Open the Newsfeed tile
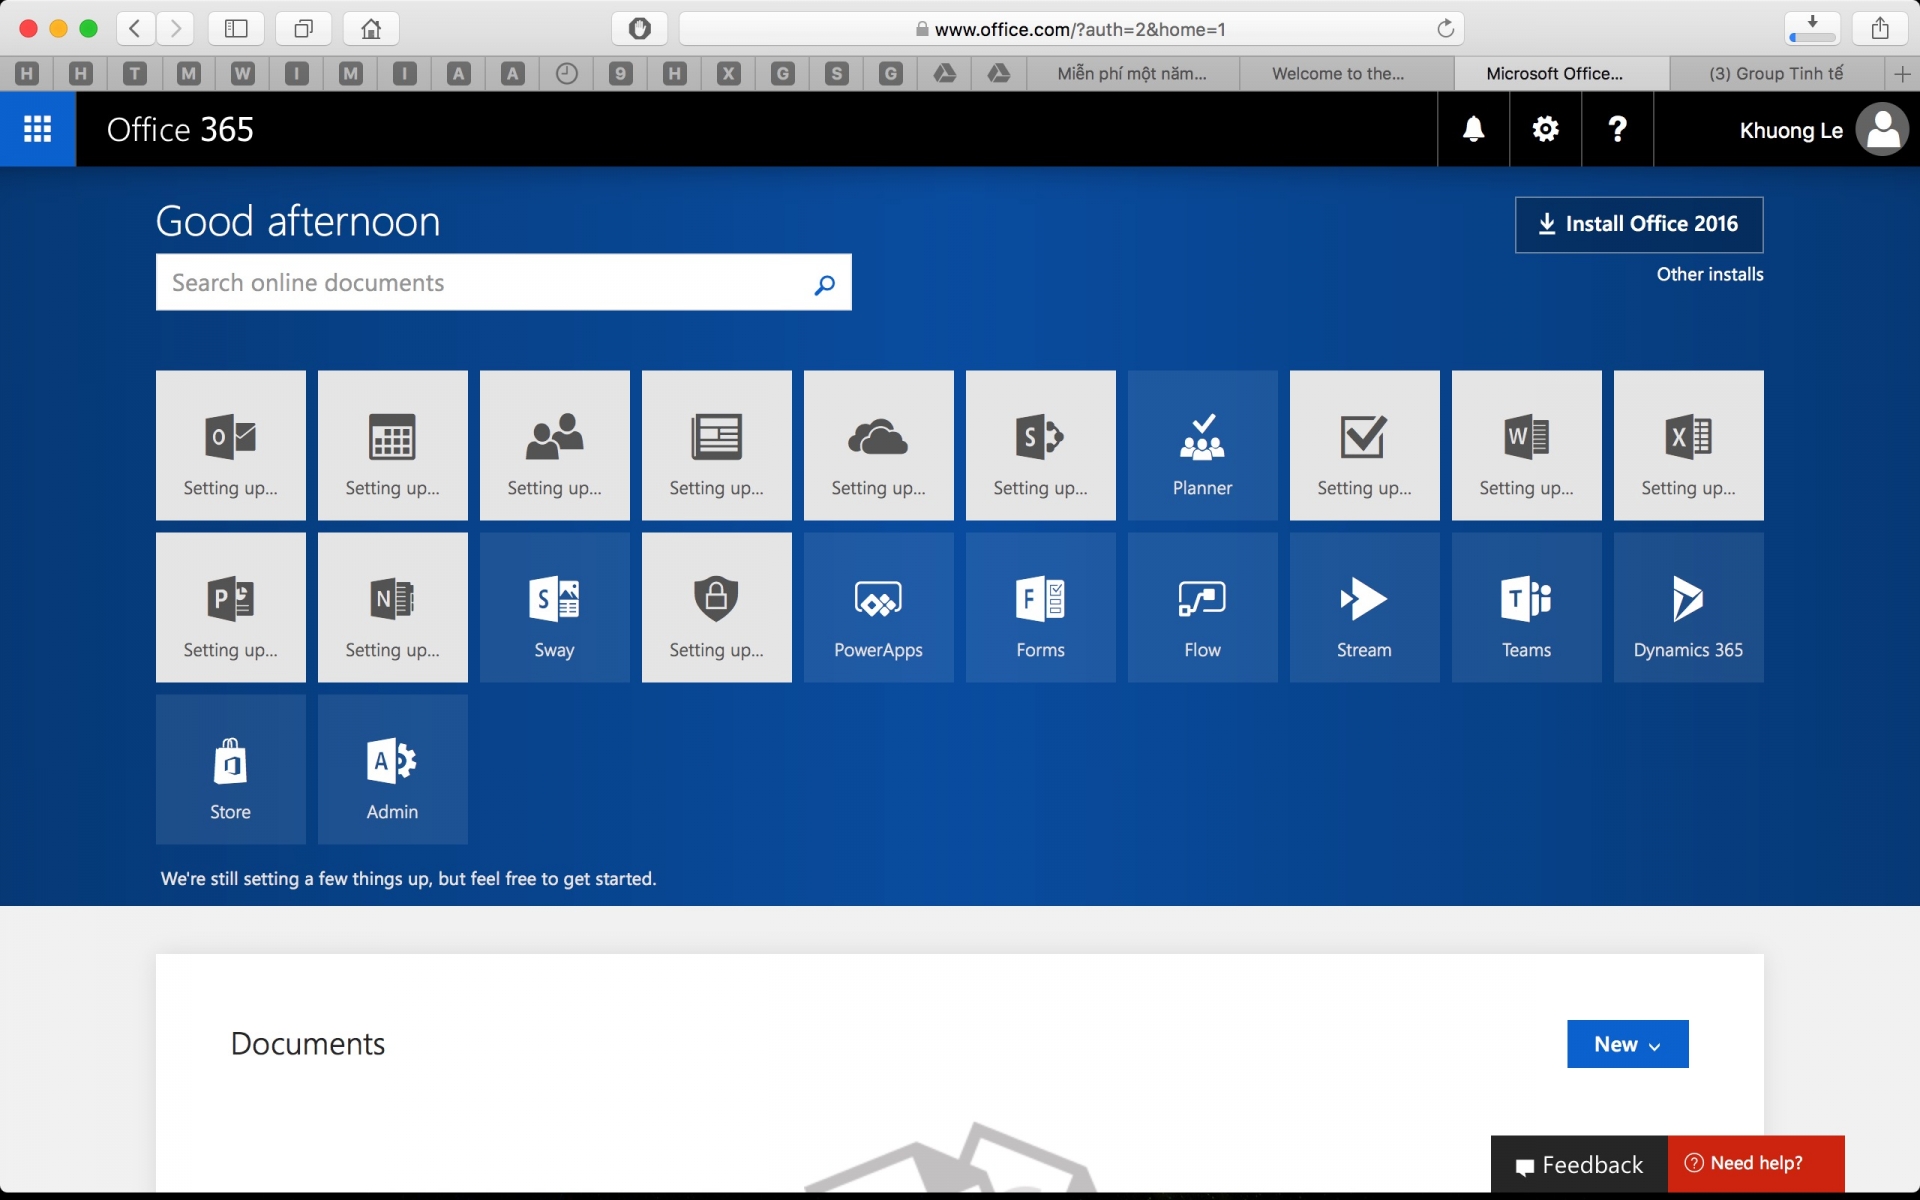Screen dimensions: 1920x1200 point(717,445)
